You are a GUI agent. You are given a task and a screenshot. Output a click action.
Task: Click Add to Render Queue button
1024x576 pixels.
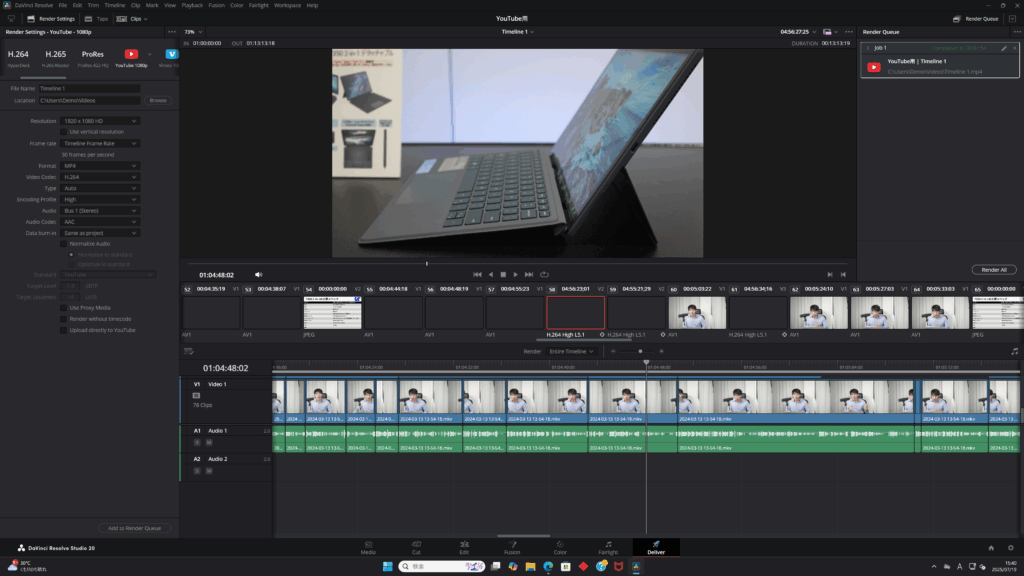[135, 528]
